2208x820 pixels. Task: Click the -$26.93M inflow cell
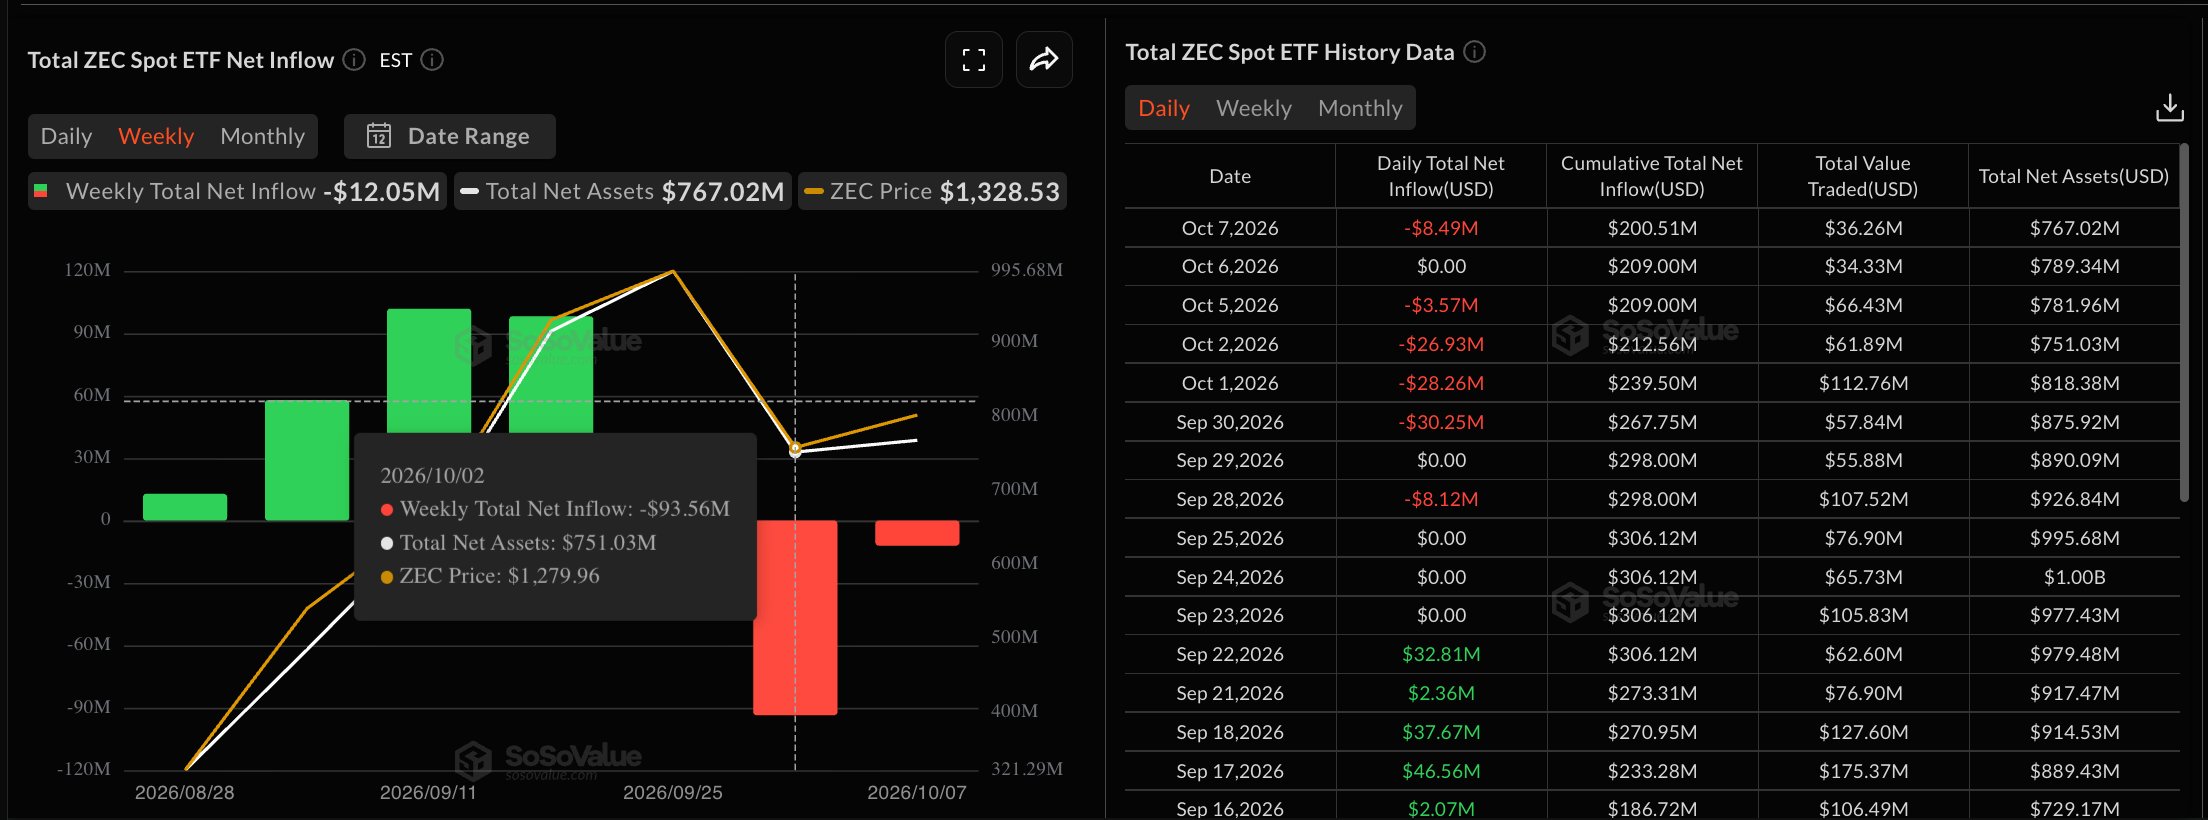(1441, 344)
